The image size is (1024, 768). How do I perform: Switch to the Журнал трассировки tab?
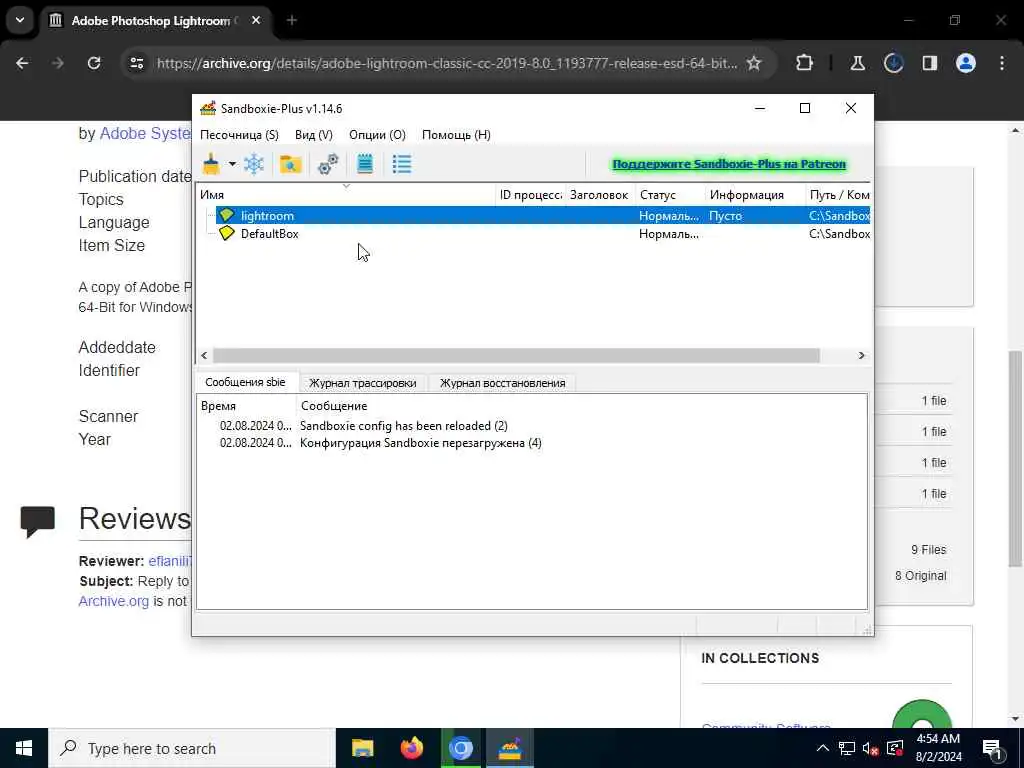[362, 383]
